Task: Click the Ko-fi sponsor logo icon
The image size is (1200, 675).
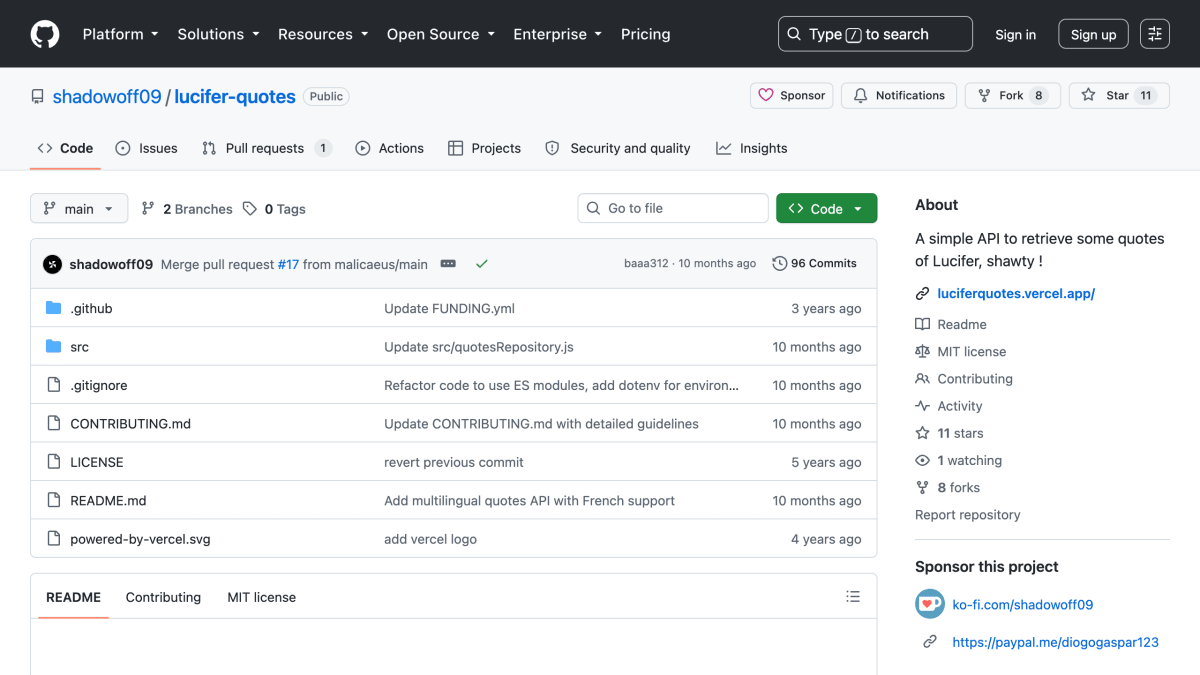Action: (x=930, y=604)
